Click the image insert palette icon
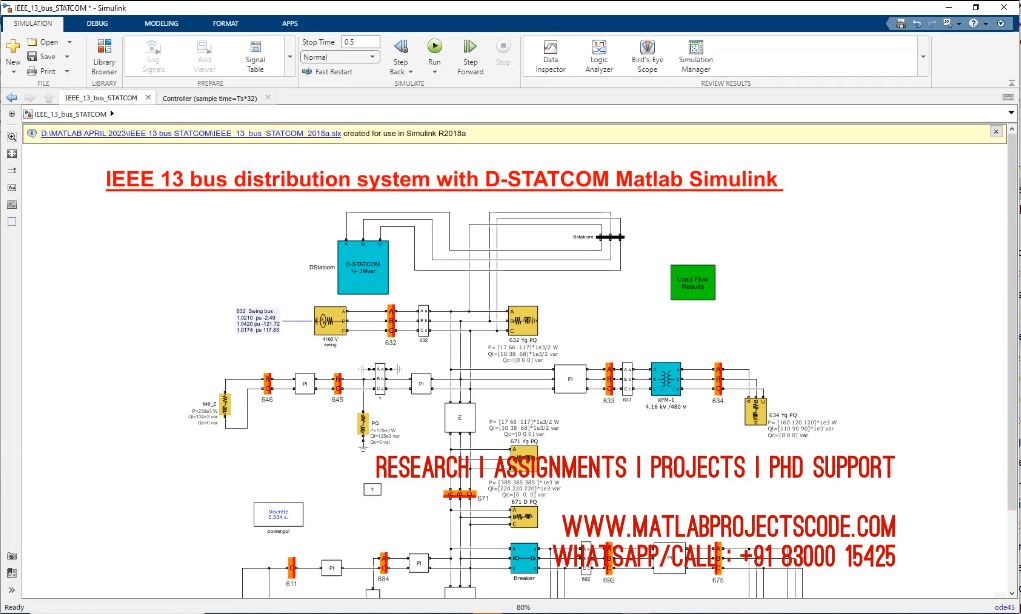The image size is (1021, 614). [12, 204]
